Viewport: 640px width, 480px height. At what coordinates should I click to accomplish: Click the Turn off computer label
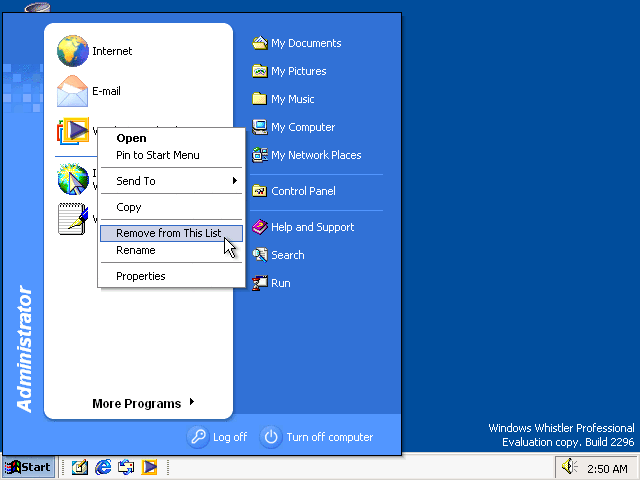330,437
